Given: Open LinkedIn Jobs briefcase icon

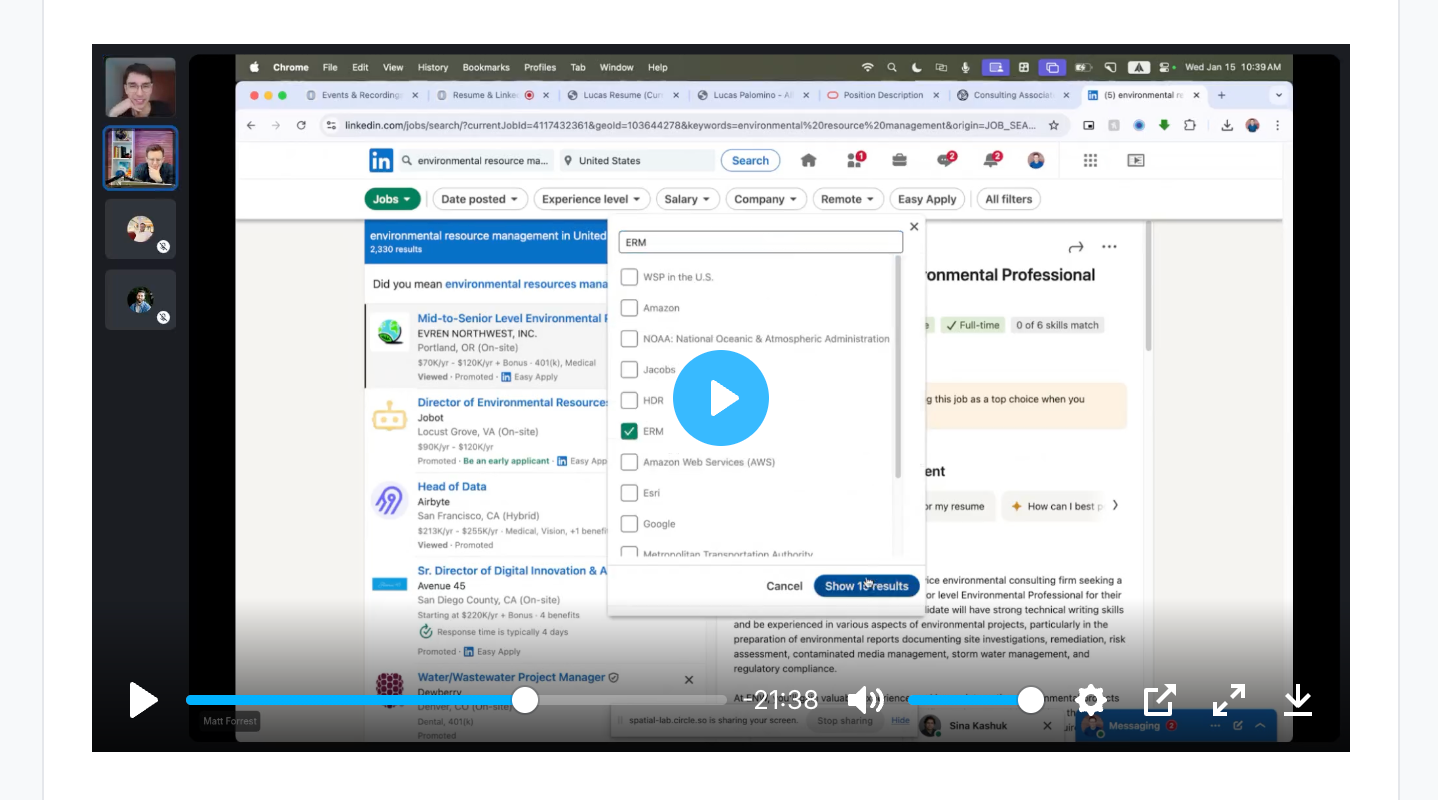Looking at the screenshot, I should coord(900,160).
